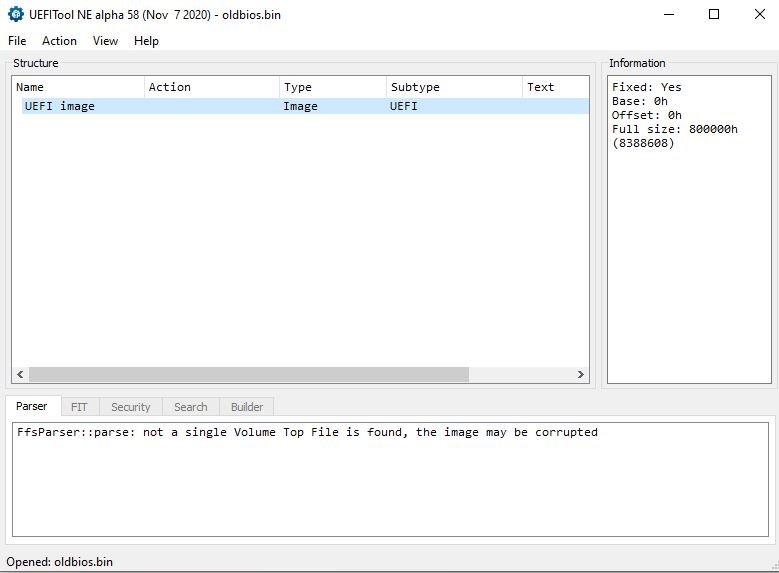Screen dimensions: 779x573
Task: Switch to the Builder tab
Action: pyautogui.click(x=246, y=407)
